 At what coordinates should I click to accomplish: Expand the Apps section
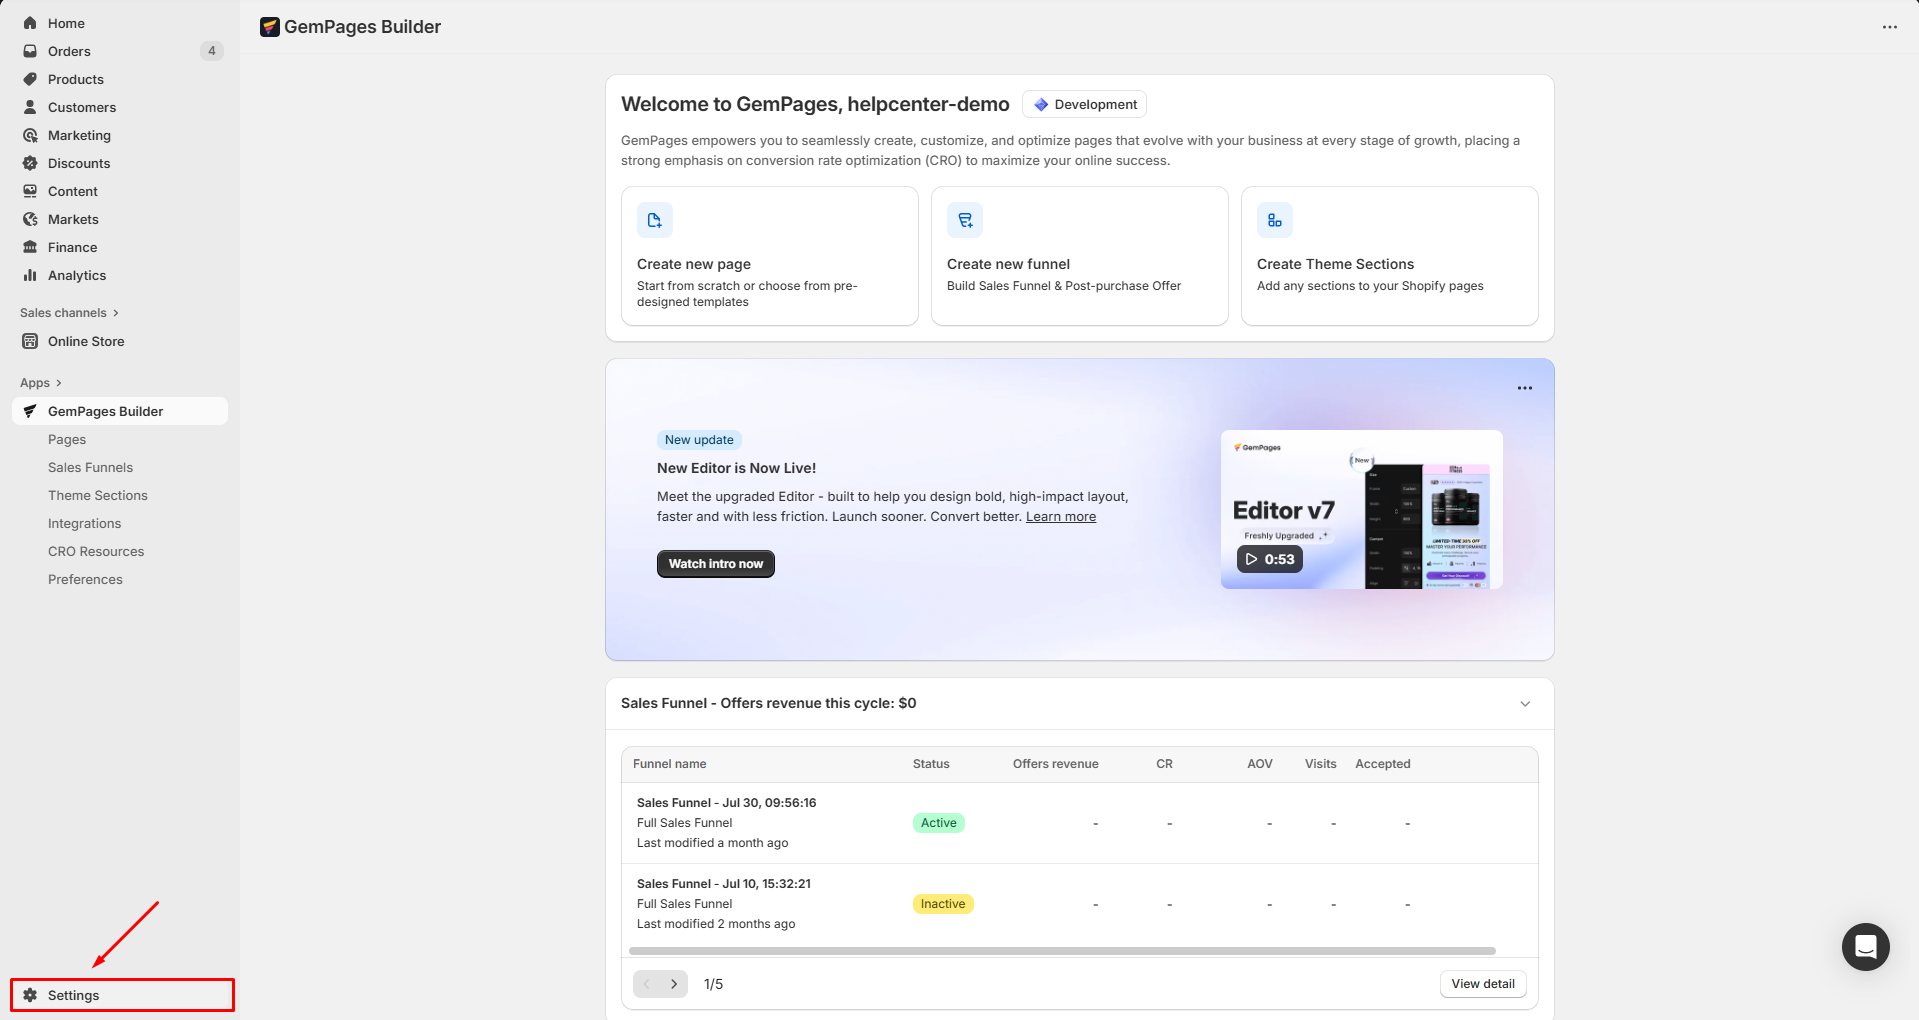(x=41, y=383)
